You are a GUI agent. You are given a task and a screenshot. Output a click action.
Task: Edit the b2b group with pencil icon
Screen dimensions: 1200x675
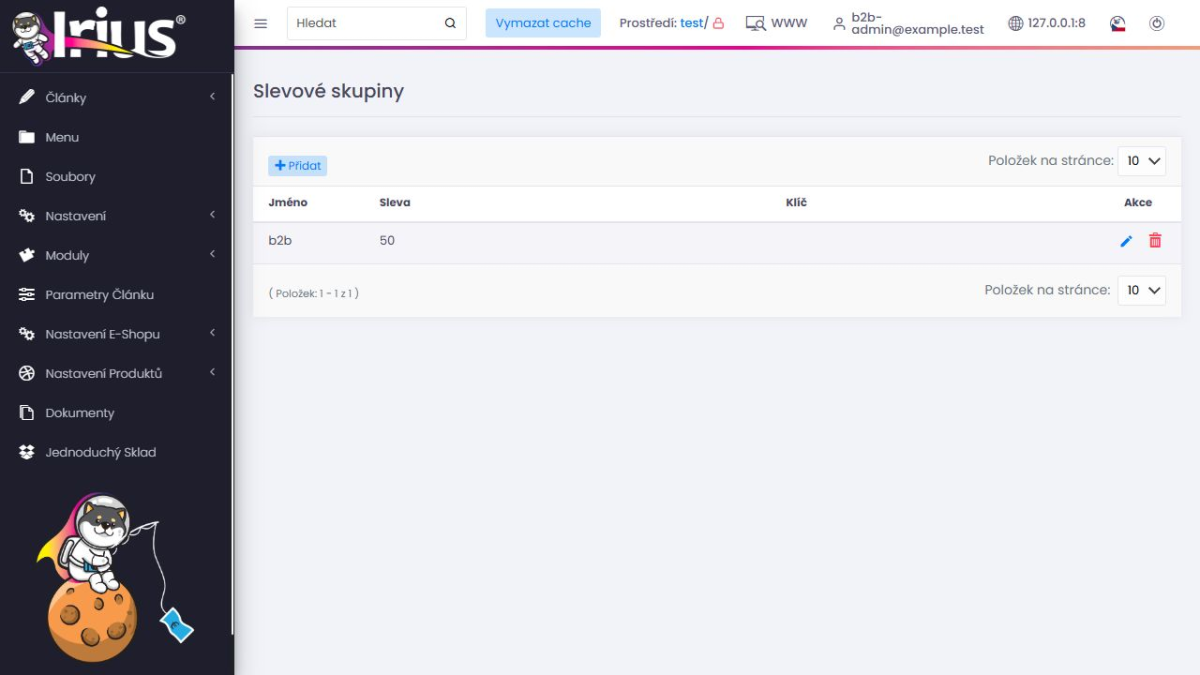click(x=1126, y=241)
